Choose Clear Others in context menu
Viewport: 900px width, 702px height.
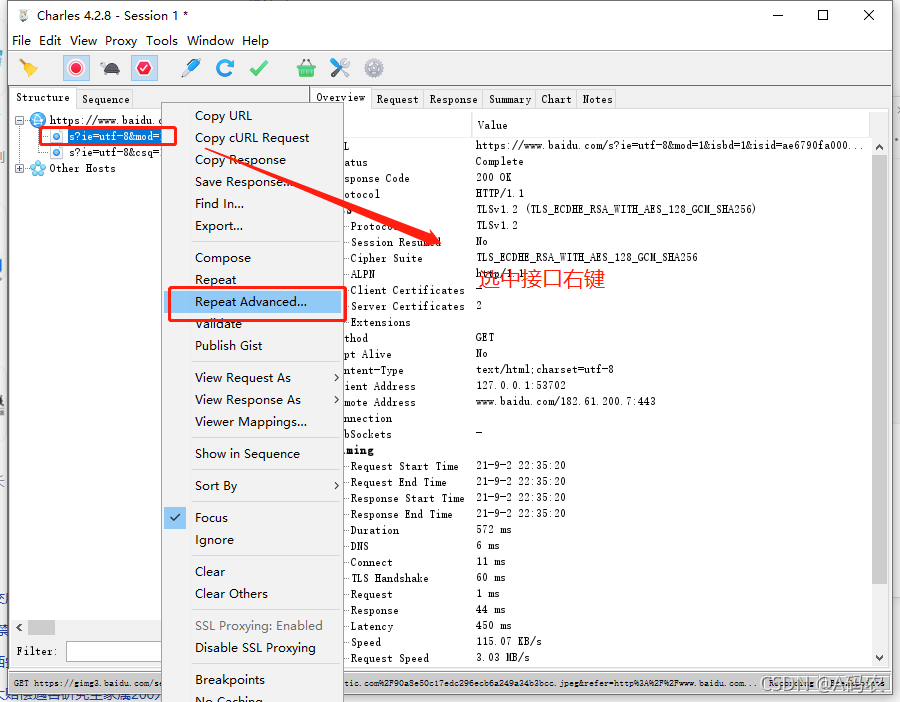pos(254,594)
